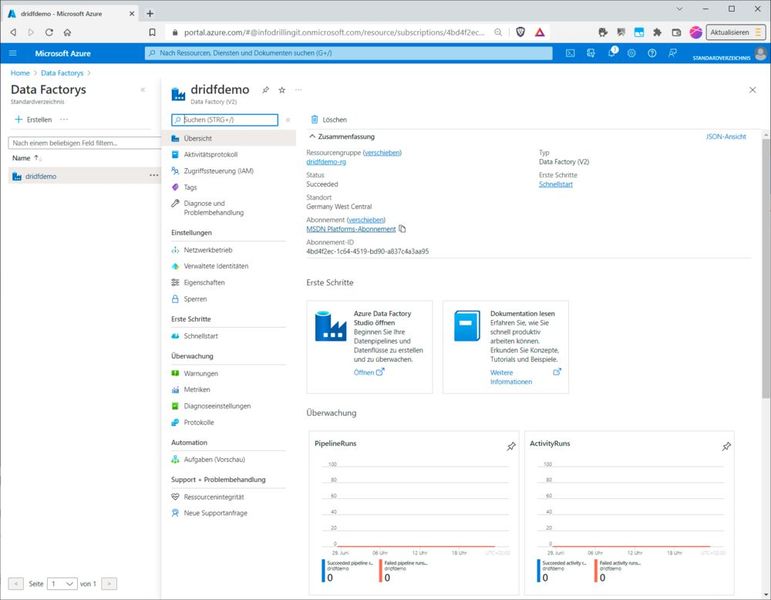771x600 pixels.
Task: Open account avatar in Azure header
Action: 760,53
